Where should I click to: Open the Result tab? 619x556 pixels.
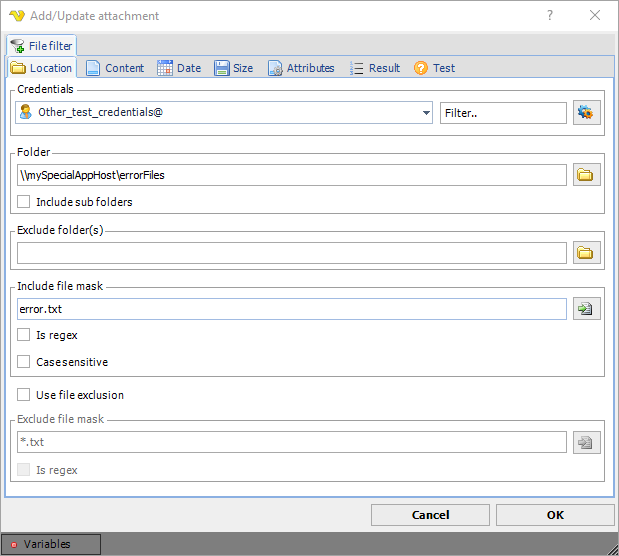click(375, 68)
